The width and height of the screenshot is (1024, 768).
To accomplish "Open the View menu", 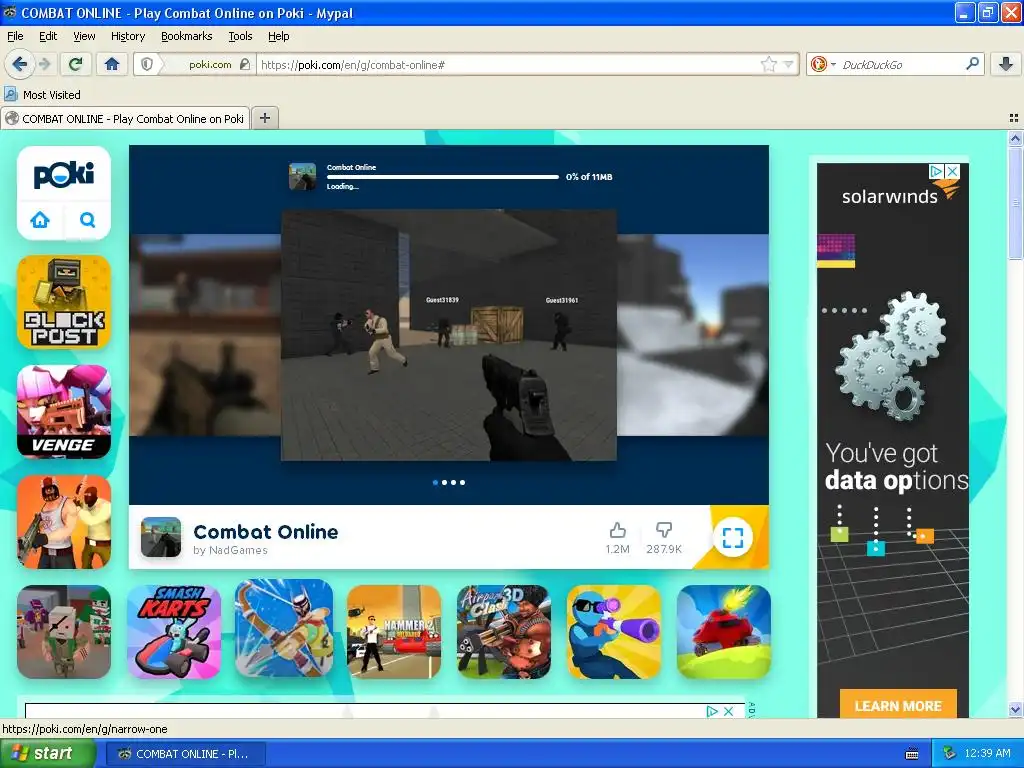I will (x=84, y=36).
